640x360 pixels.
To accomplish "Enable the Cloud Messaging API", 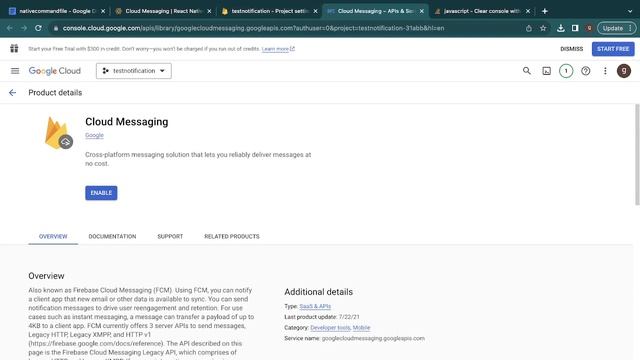I will 101,193.
